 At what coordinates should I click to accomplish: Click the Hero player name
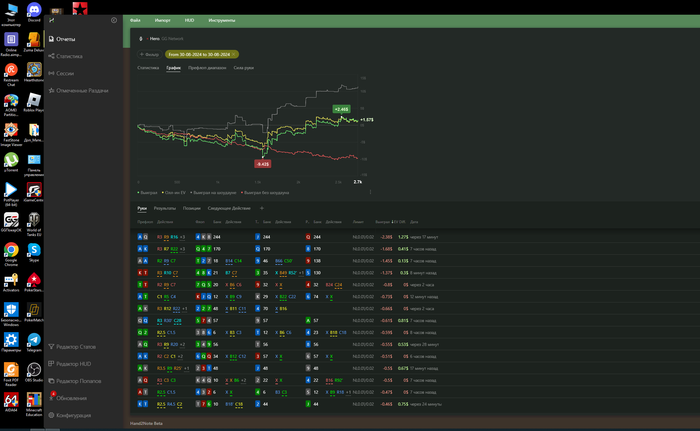pyautogui.click(x=154, y=39)
